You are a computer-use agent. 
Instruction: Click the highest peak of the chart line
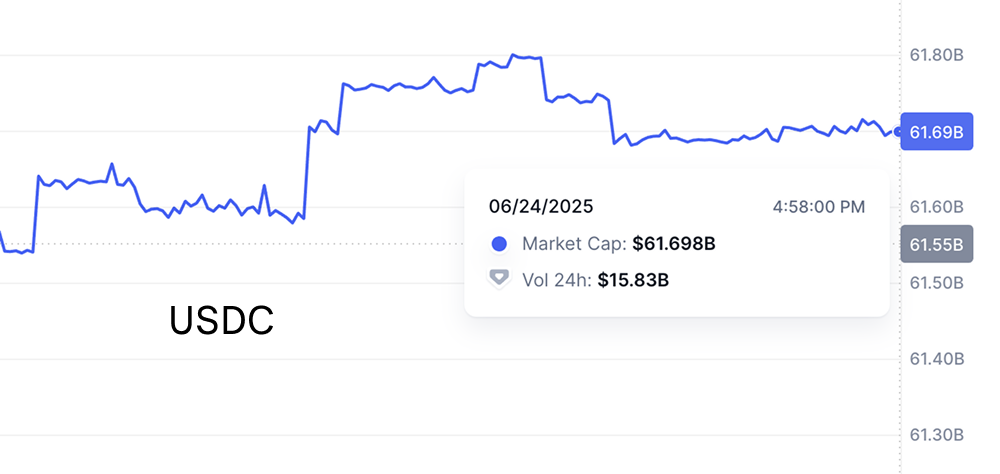click(x=513, y=55)
